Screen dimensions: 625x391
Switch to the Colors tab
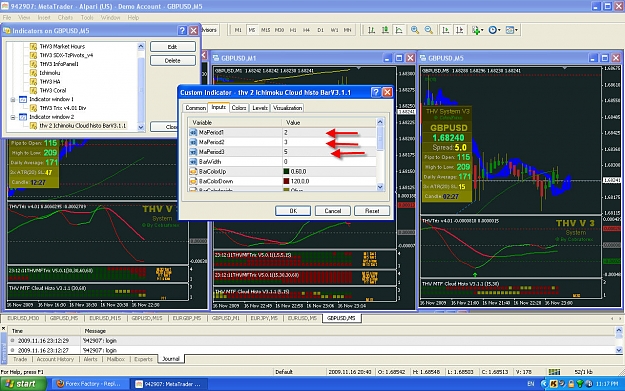[x=239, y=108]
